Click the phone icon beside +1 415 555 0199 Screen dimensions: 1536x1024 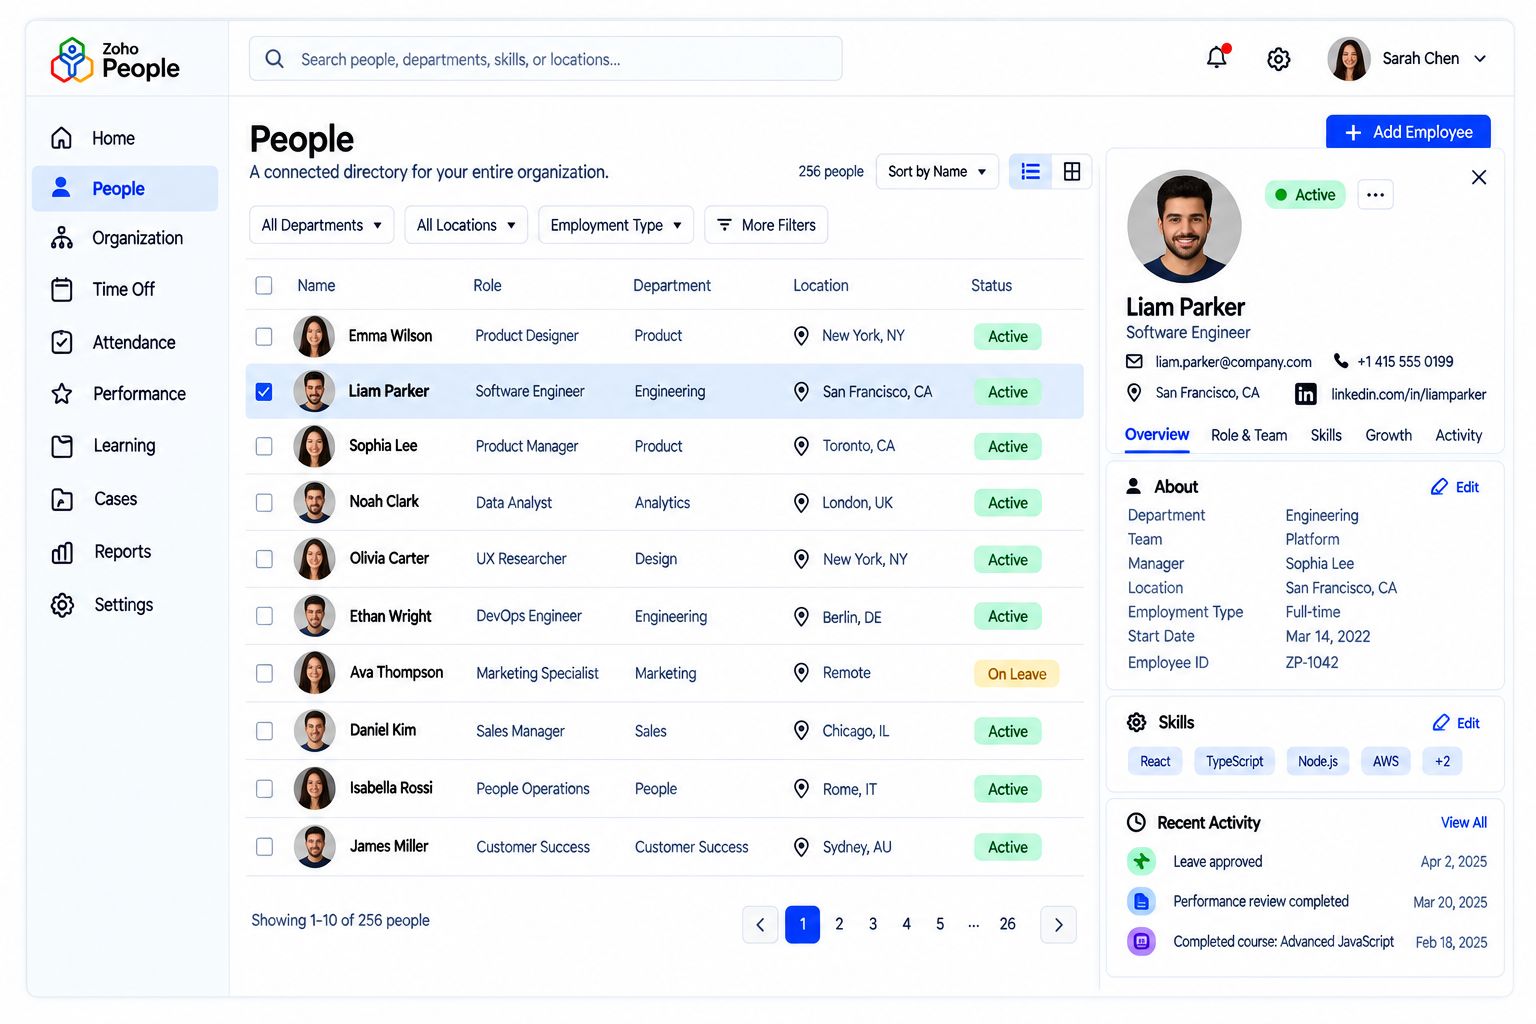pyautogui.click(x=1341, y=361)
